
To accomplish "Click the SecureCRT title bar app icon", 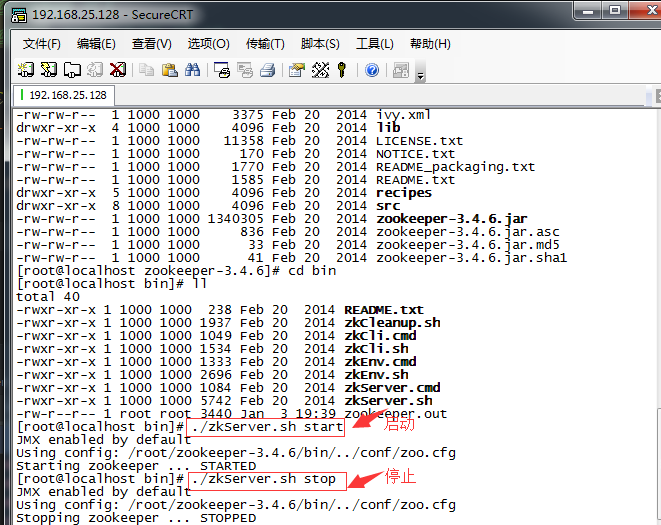I will (19, 15).
